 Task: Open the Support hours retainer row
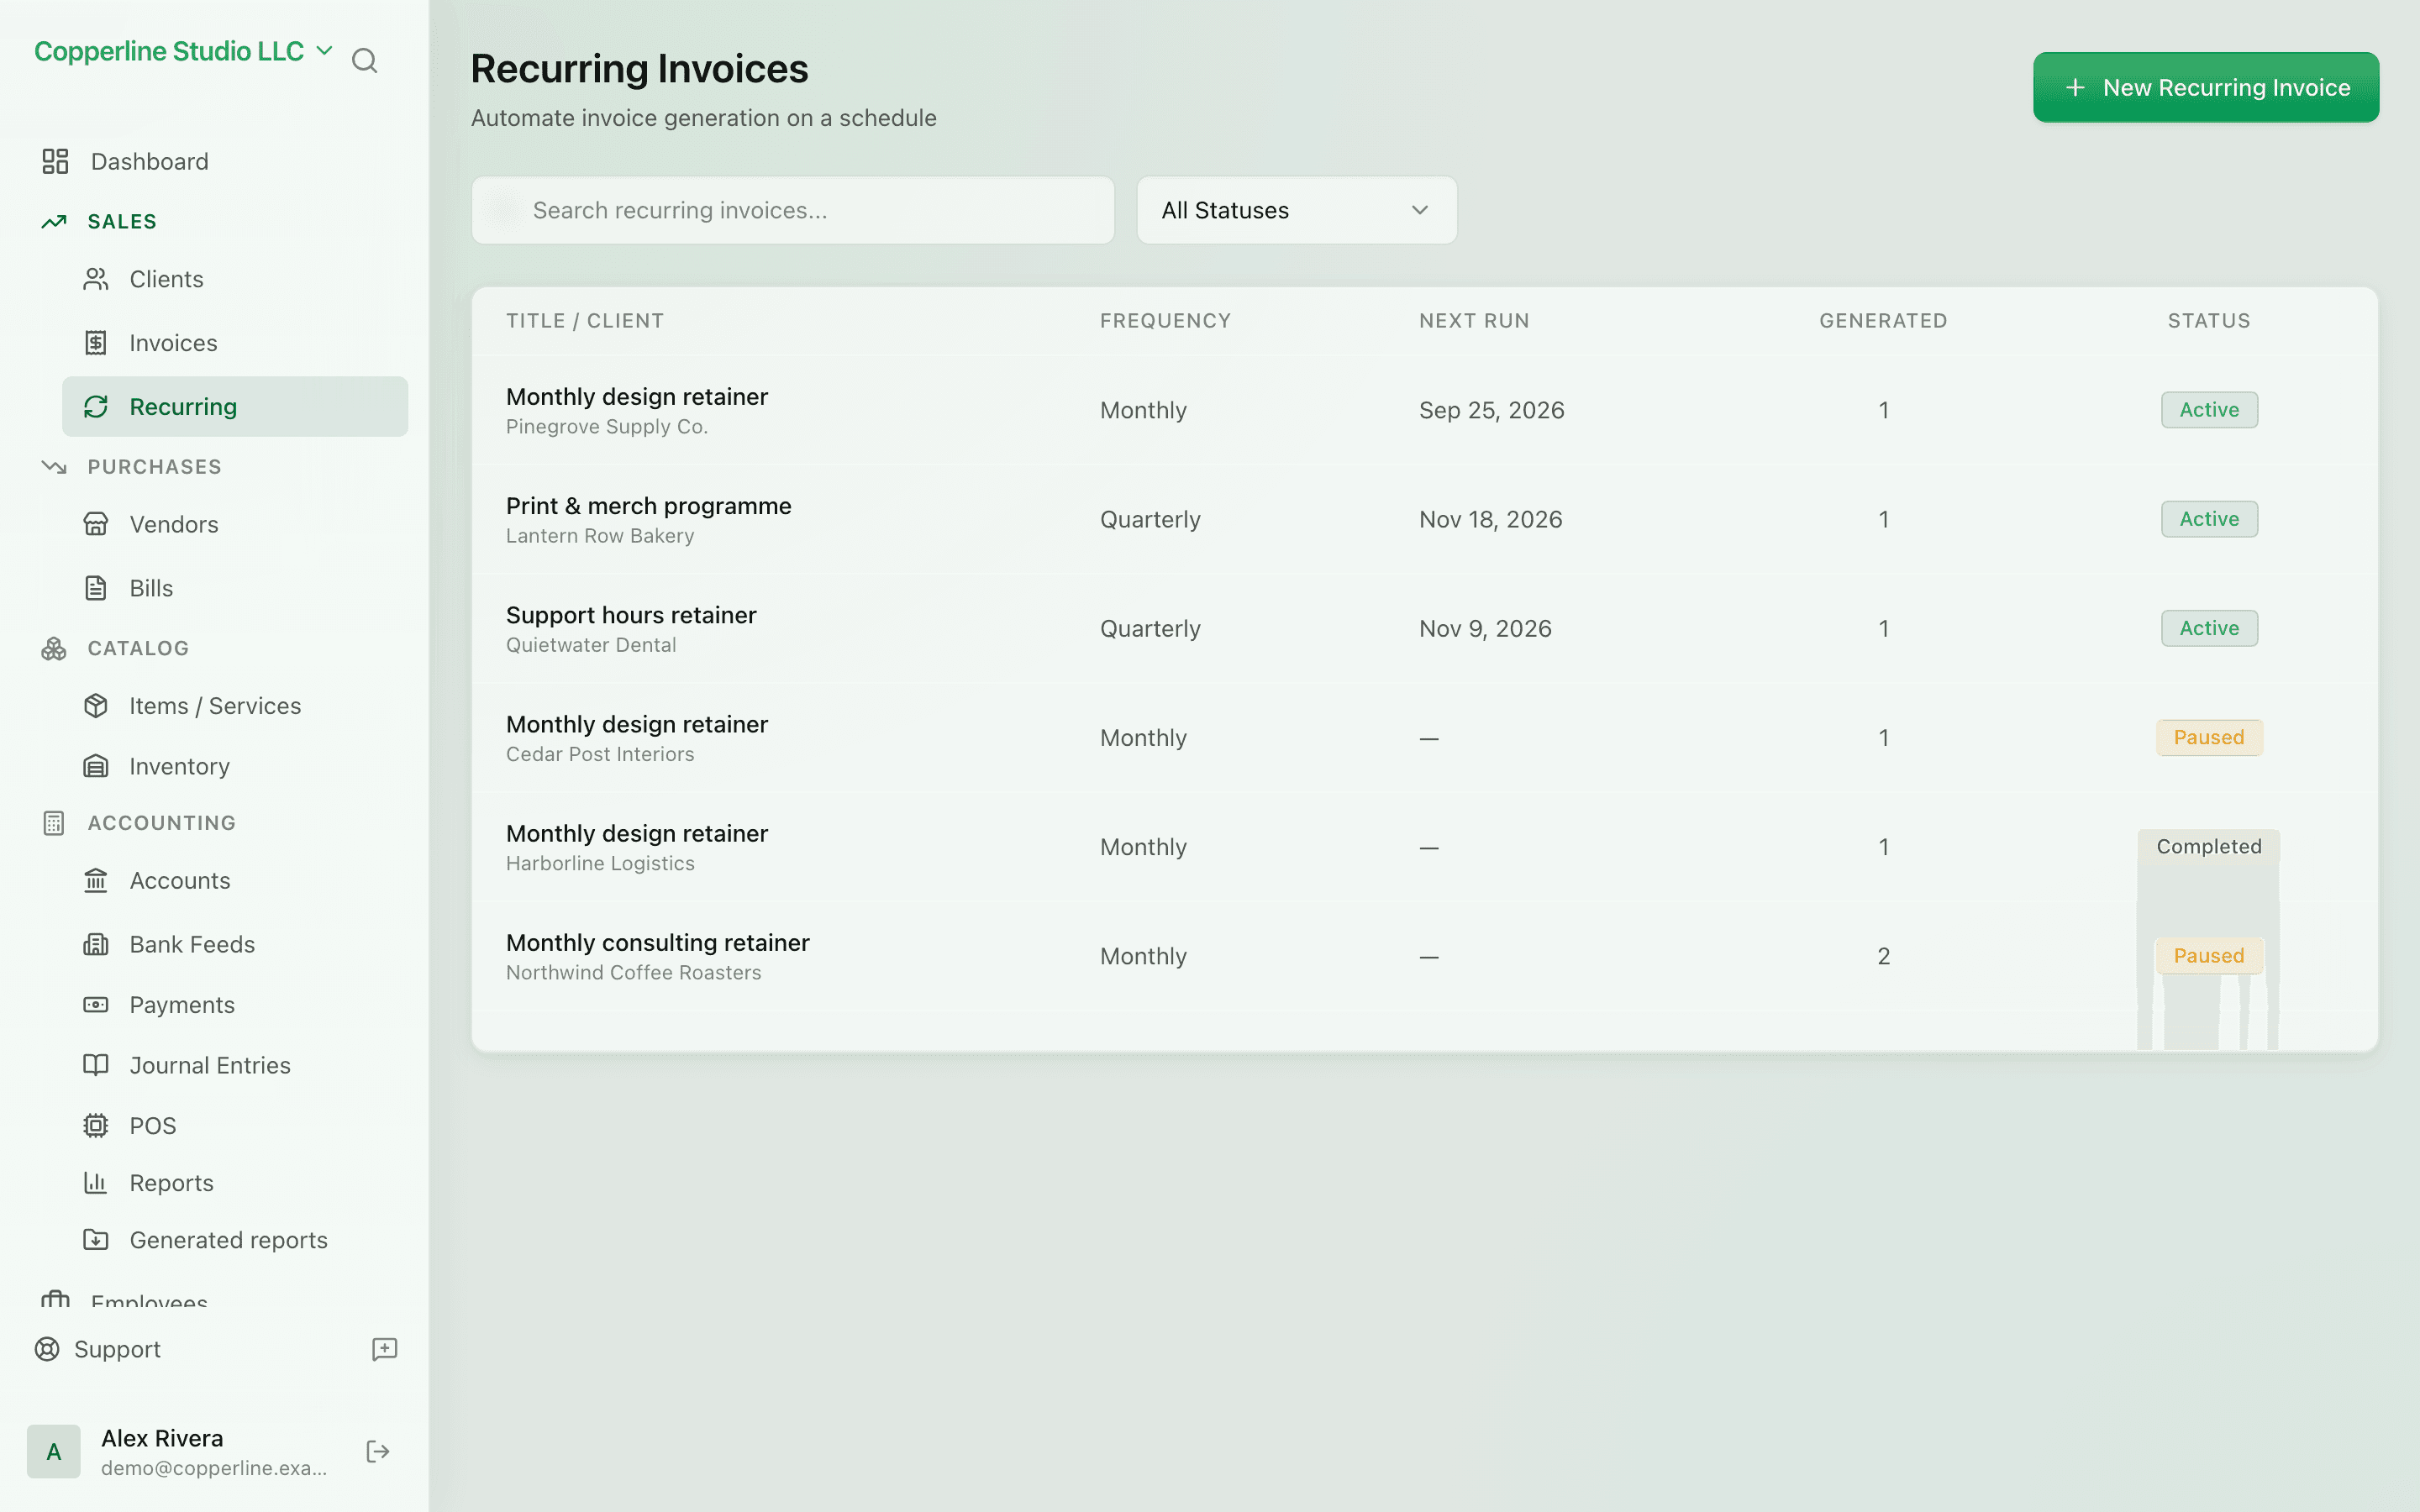1424,628
